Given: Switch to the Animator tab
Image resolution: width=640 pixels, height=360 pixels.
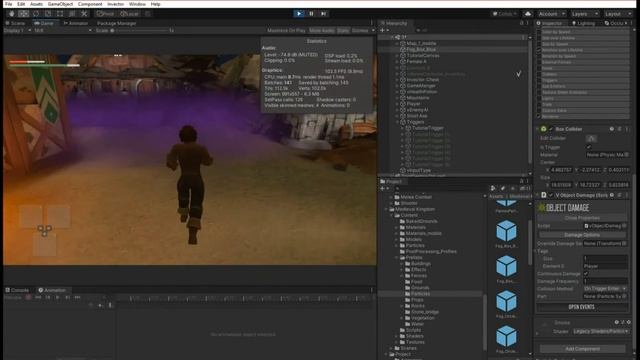Looking at the screenshot, I should pyautogui.click(x=76, y=23).
